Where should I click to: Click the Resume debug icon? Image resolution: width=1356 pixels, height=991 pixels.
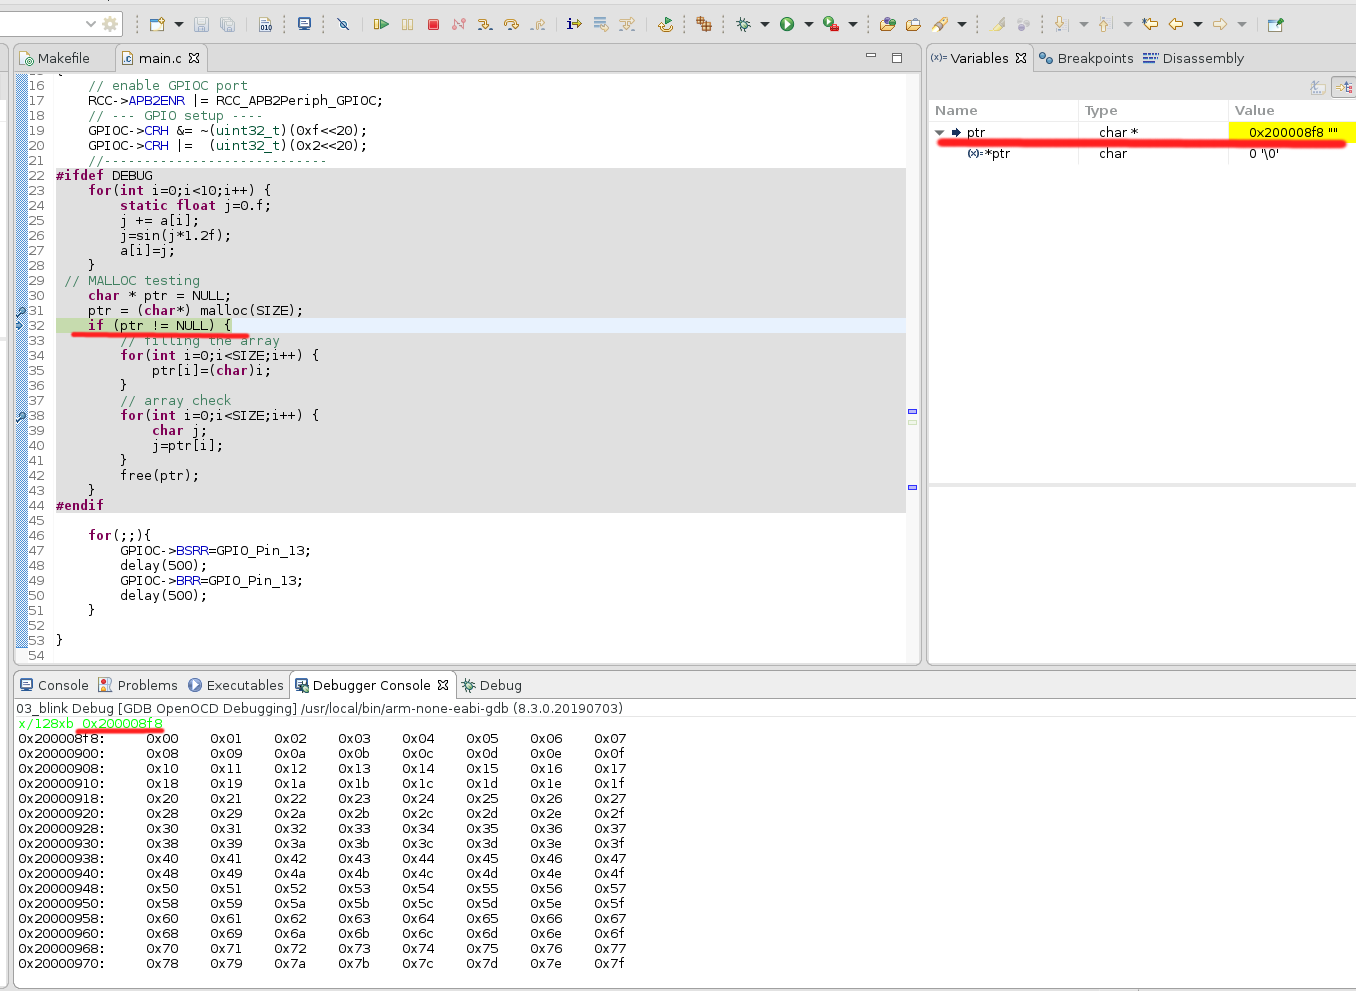point(382,24)
